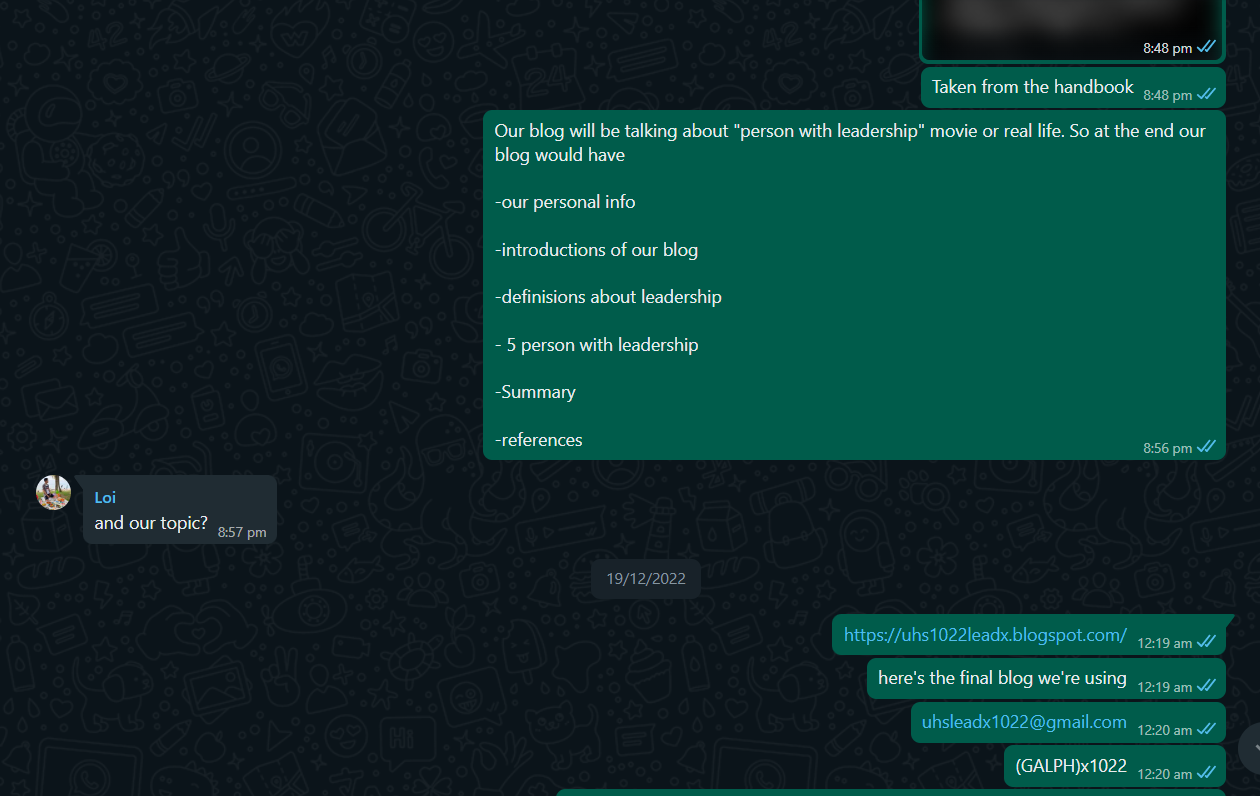
Task: Click read ticks on the final blog message
Action: click(1207, 686)
